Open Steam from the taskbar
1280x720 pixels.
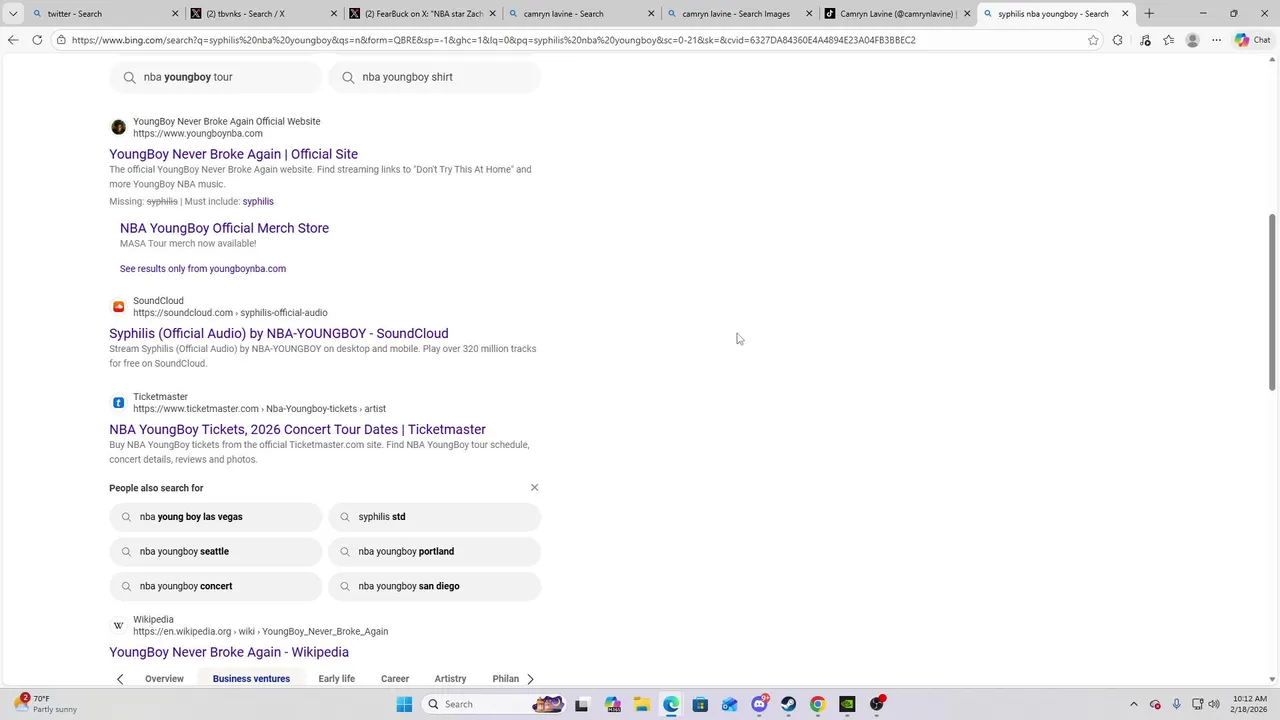[x=788, y=704]
